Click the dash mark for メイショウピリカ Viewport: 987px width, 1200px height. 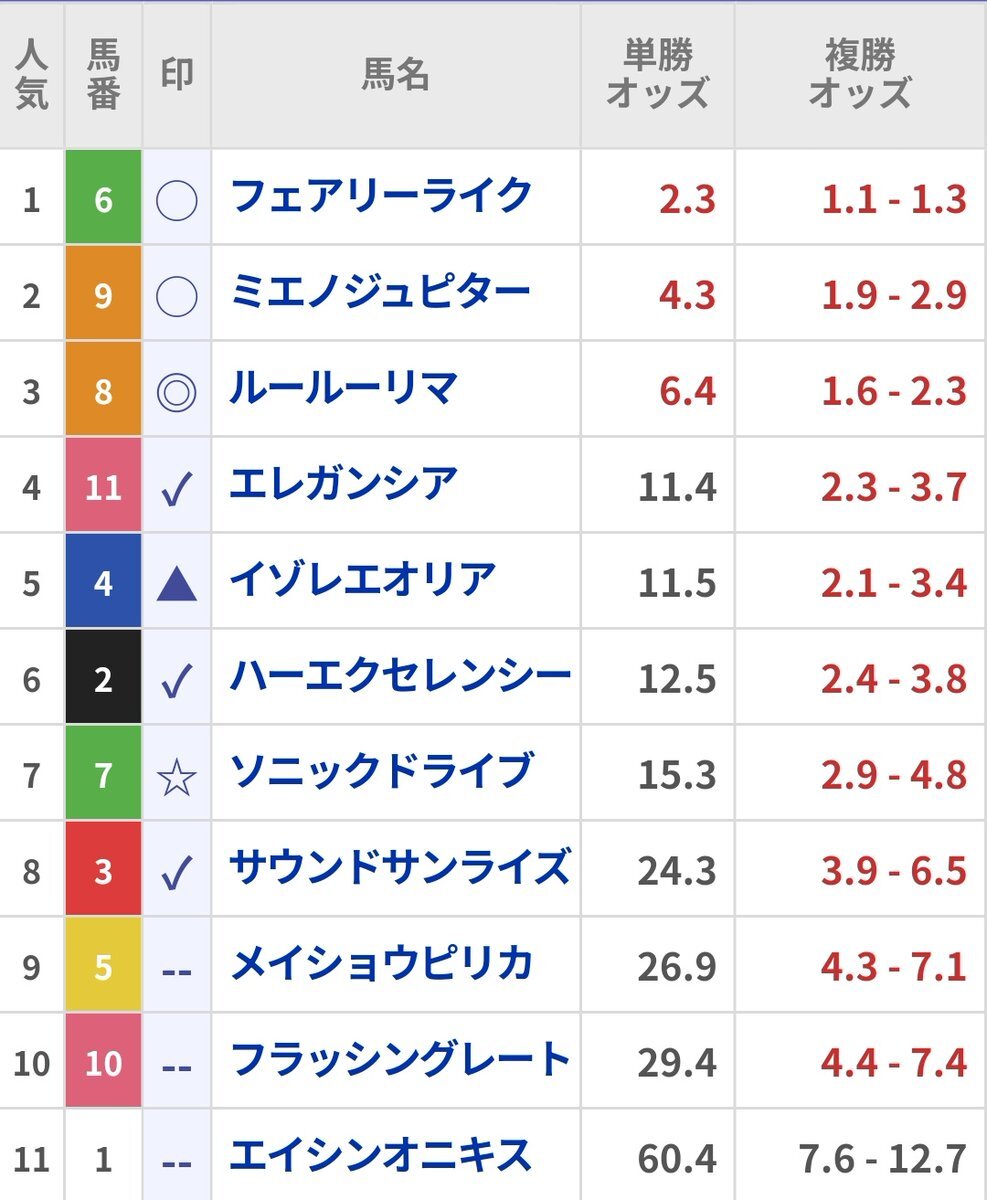coord(177,970)
